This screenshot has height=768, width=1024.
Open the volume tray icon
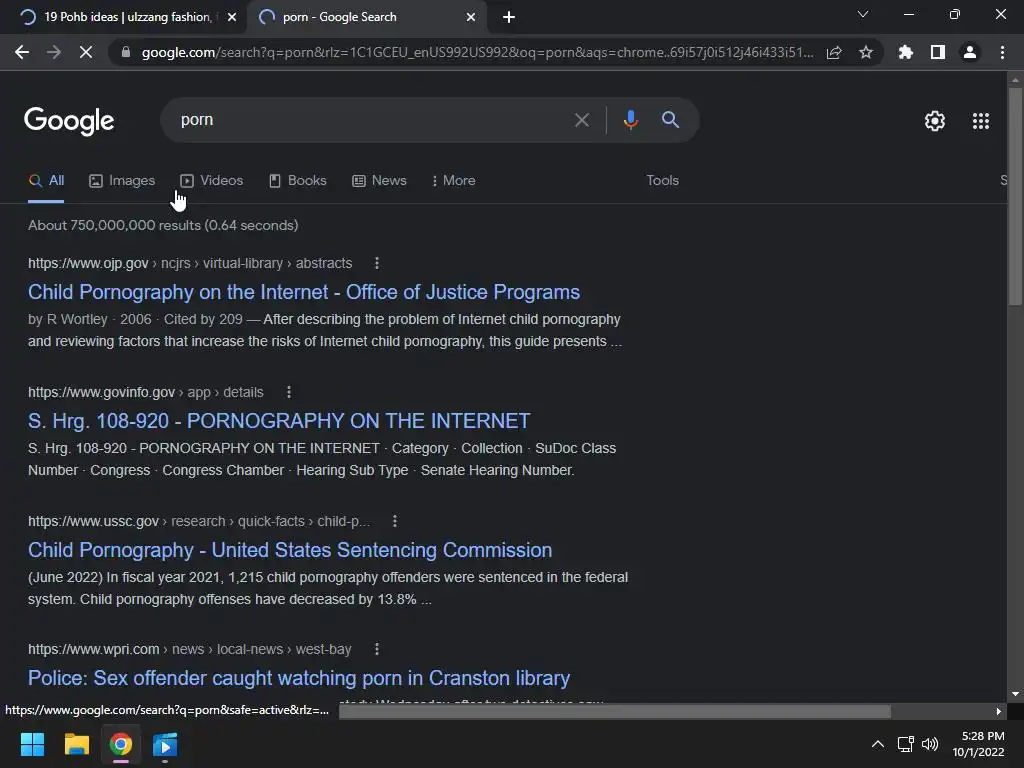pos(930,744)
